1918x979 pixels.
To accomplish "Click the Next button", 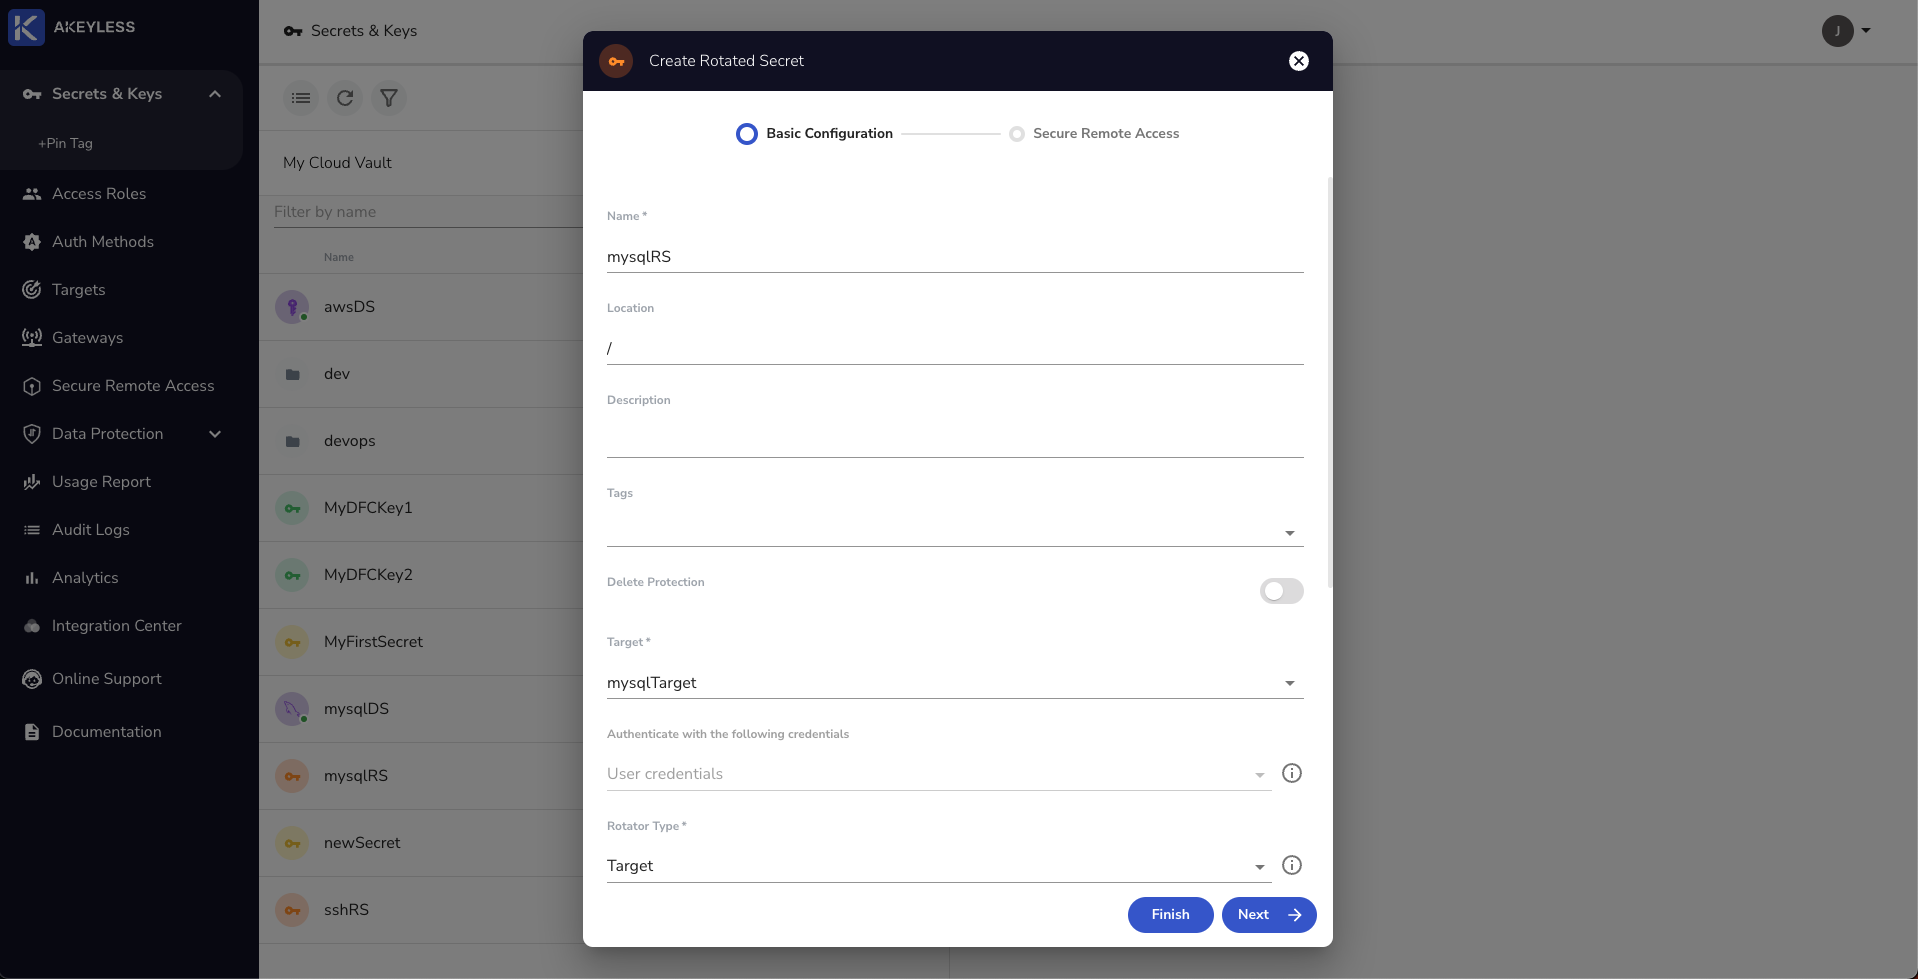I will [1269, 915].
